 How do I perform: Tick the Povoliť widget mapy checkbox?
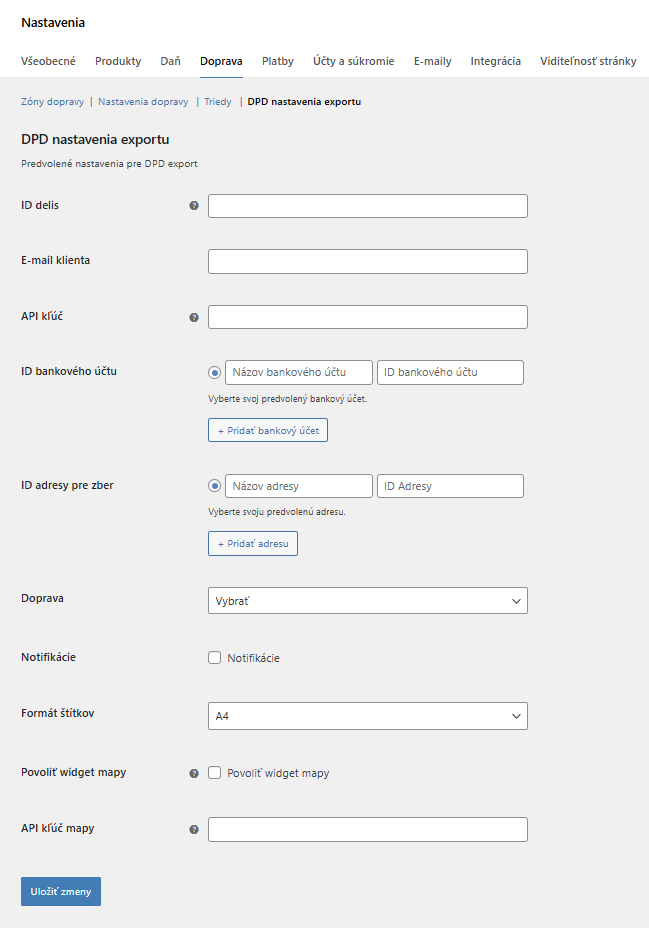(214, 773)
